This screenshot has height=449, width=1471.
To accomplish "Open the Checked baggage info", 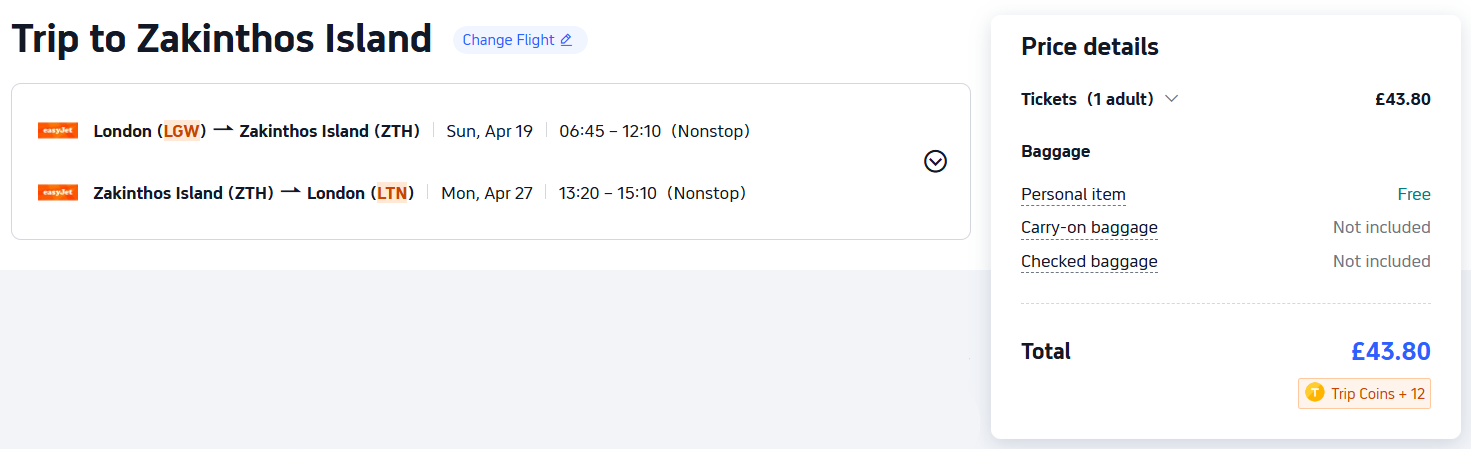I will click(x=1089, y=262).
